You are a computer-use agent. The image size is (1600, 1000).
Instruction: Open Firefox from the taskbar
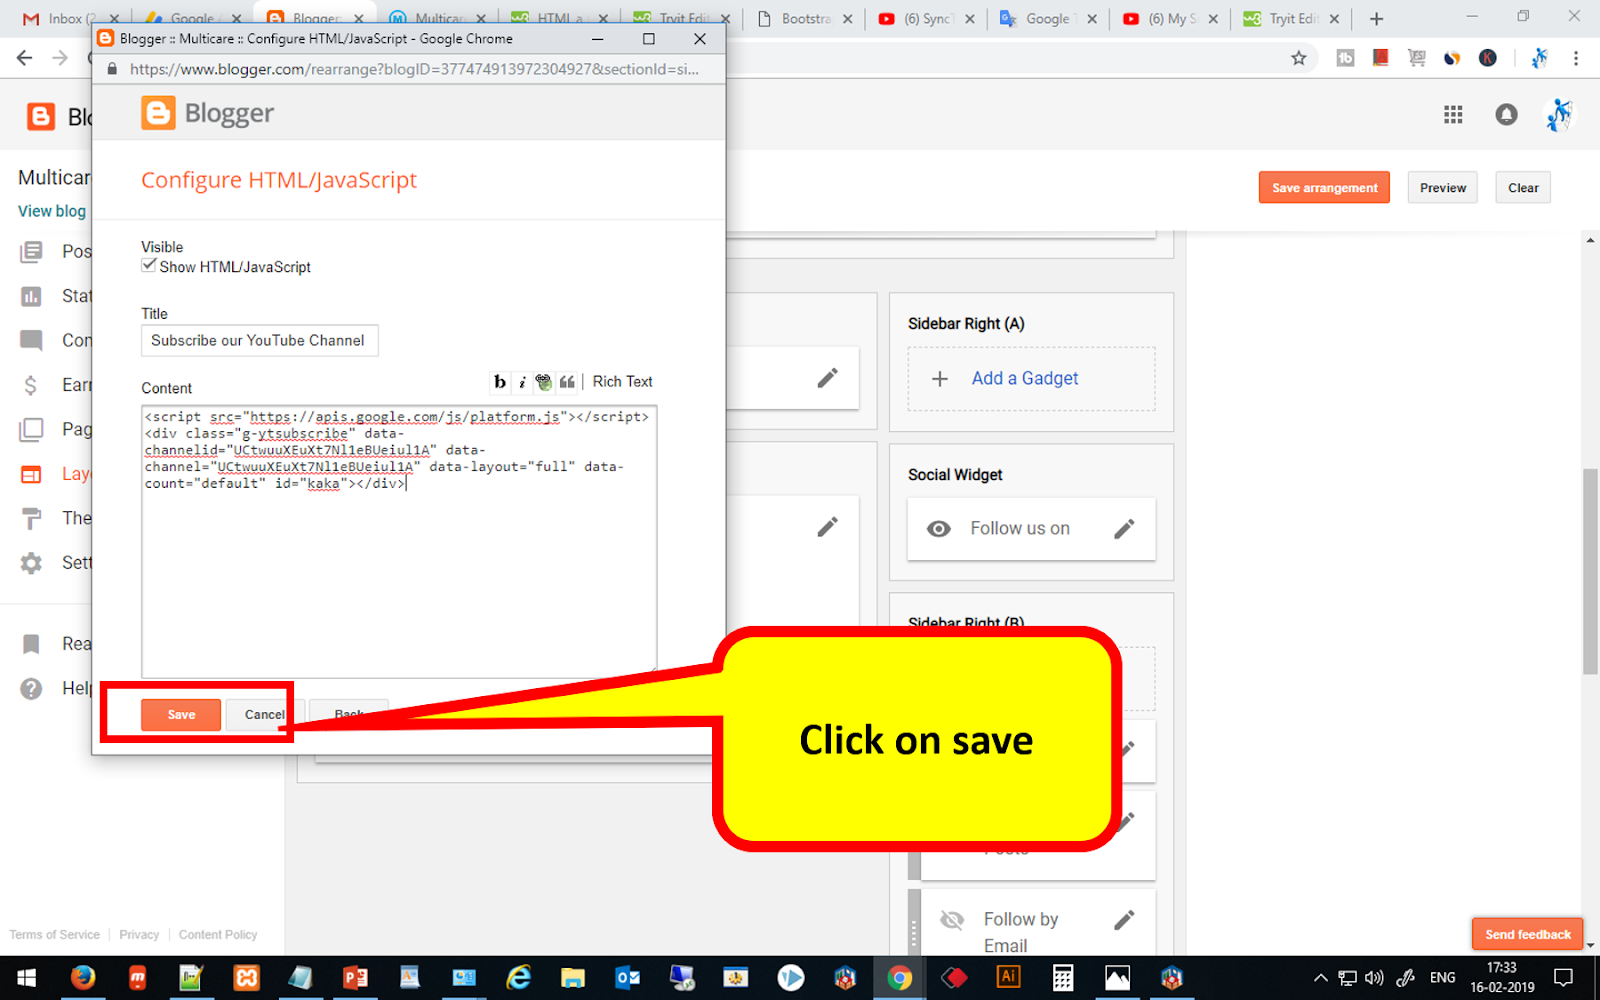pos(83,978)
